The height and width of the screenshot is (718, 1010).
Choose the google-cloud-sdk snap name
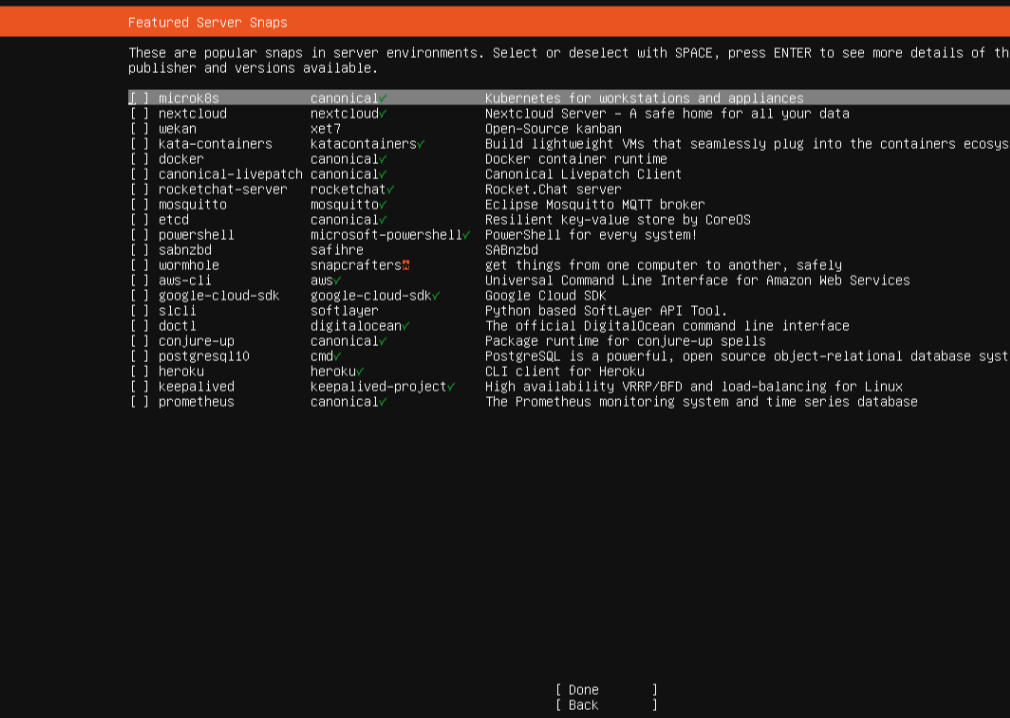click(219, 296)
